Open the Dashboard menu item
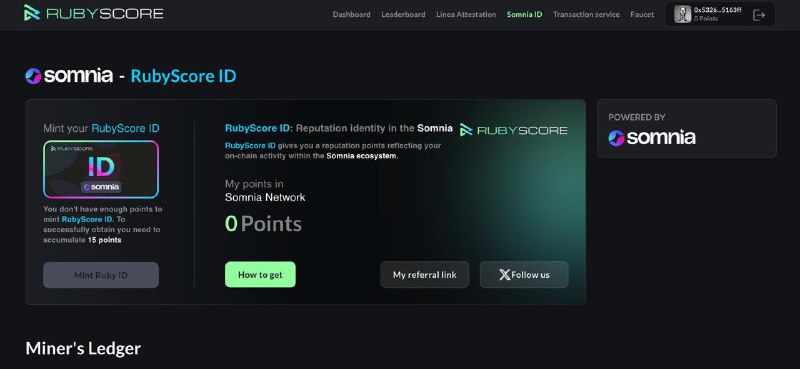 click(352, 14)
